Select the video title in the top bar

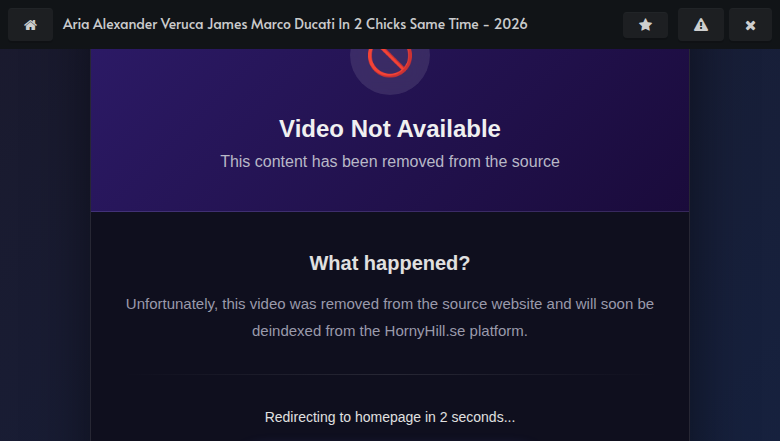(295, 24)
